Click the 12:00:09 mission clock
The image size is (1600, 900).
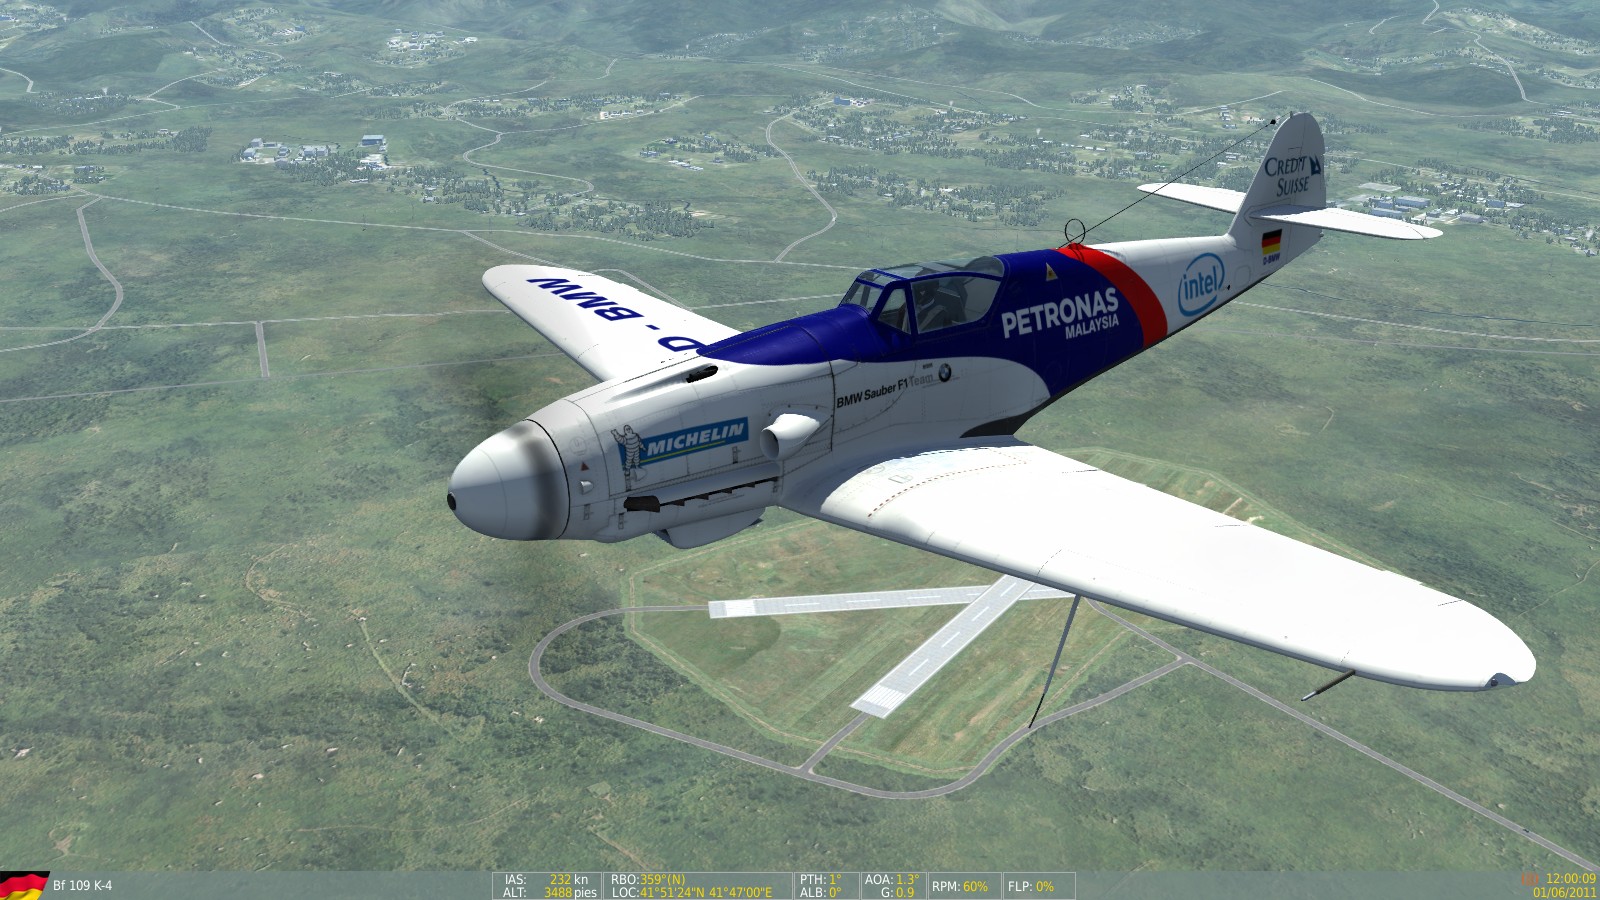coord(1568,879)
